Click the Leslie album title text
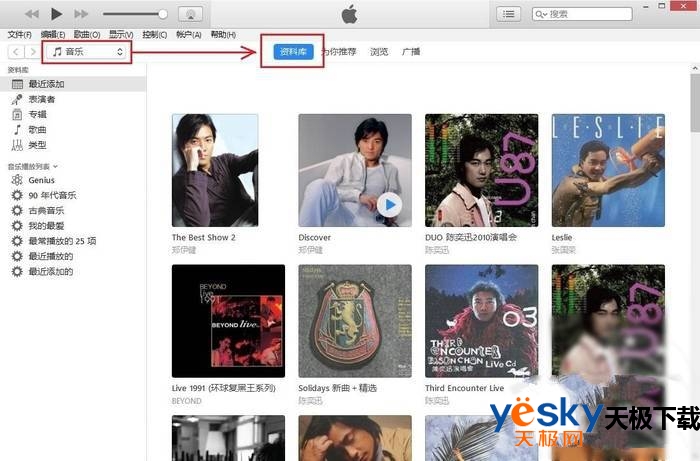700x461 pixels. [562, 237]
